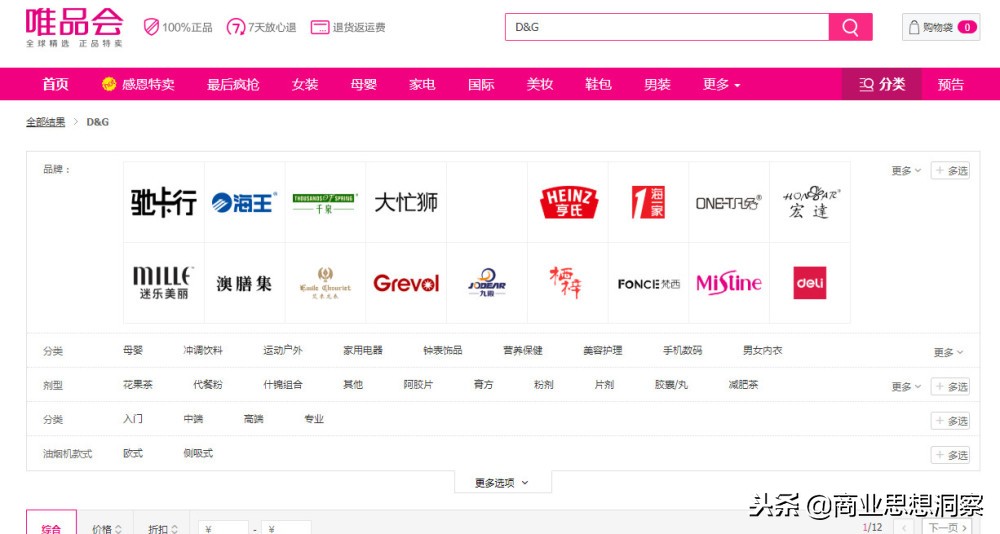Open the 分类 navigation menu
1000x534 pixels.
pyautogui.click(x=881, y=84)
